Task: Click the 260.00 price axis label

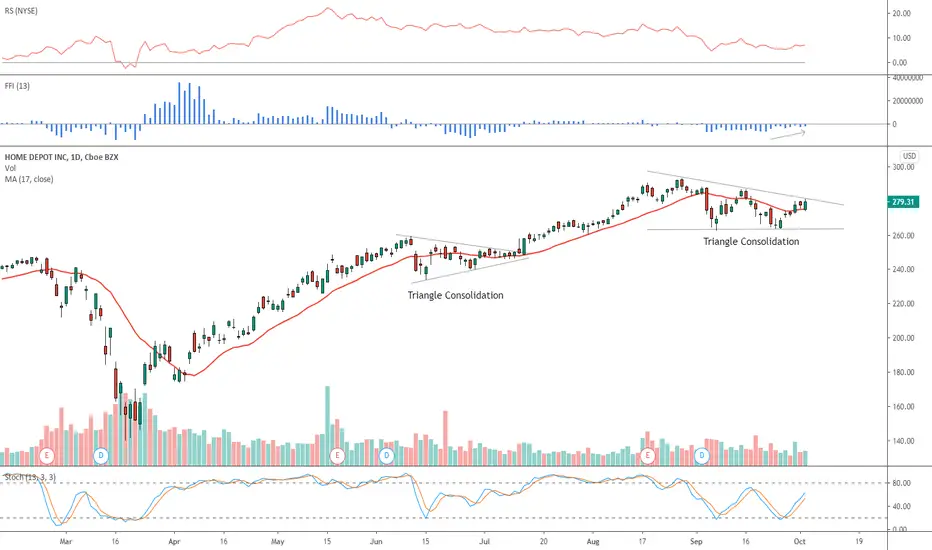Action: (x=903, y=235)
